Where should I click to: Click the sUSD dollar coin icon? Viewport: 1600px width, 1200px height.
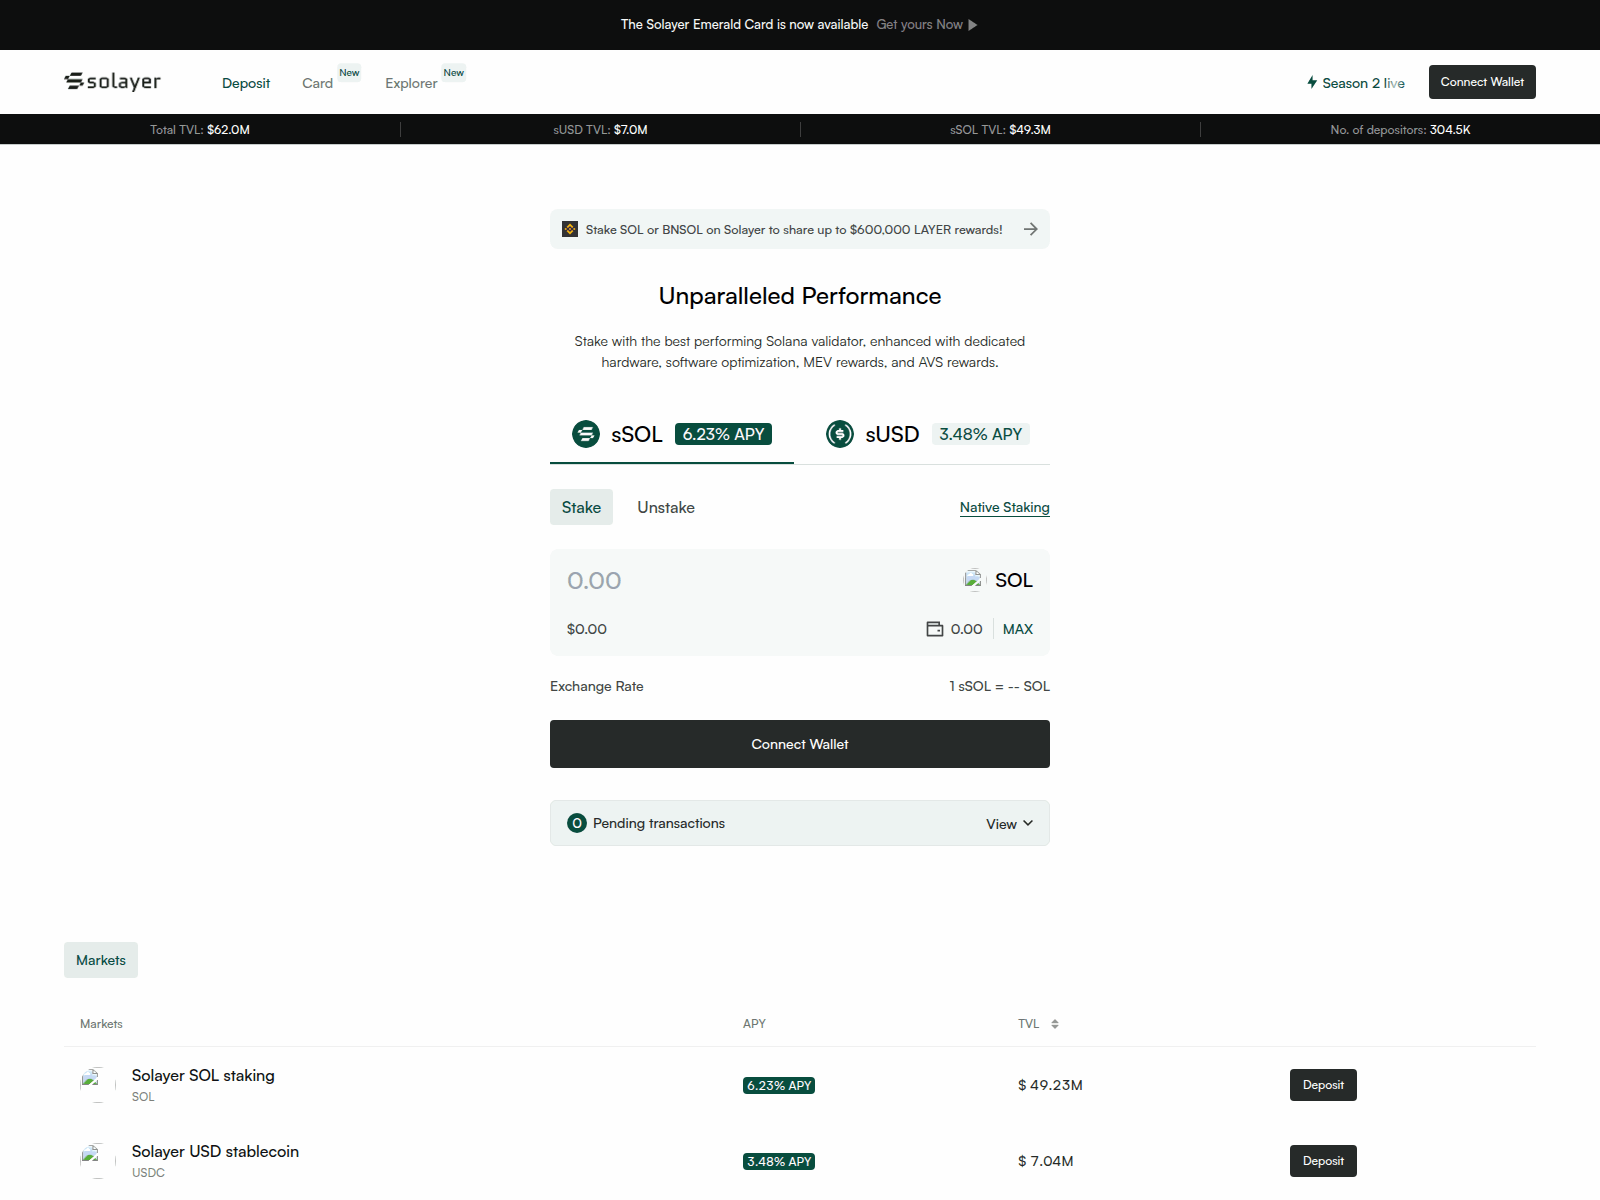pos(840,434)
